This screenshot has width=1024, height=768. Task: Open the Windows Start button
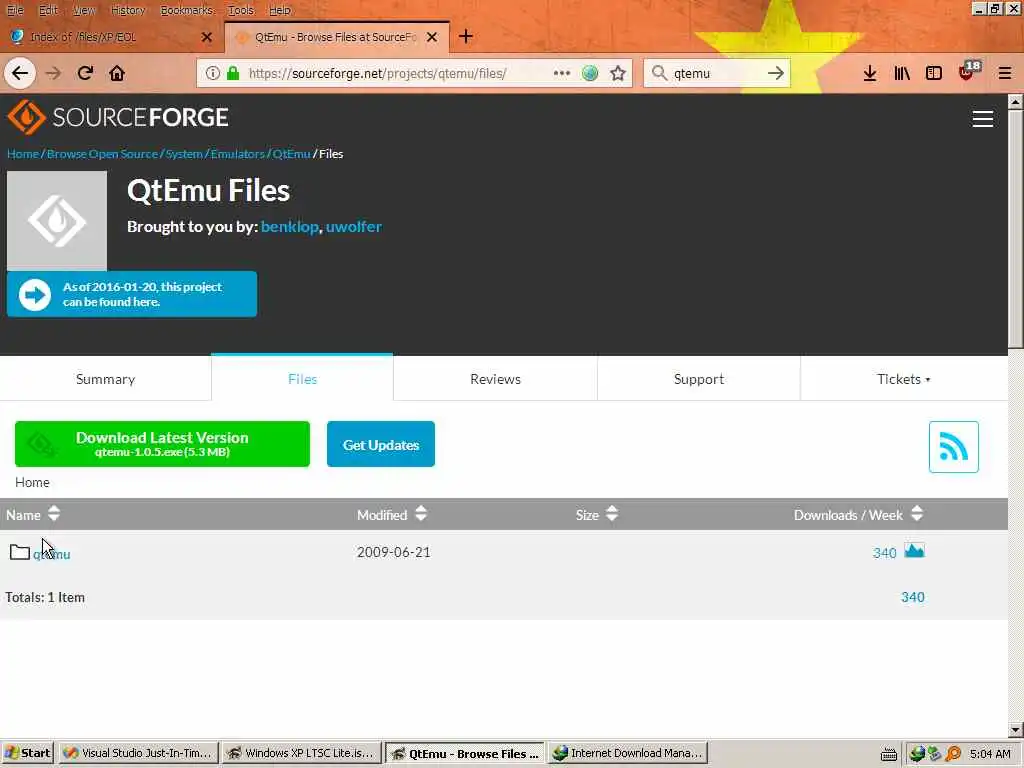pyautogui.click(x=27, y=753)
